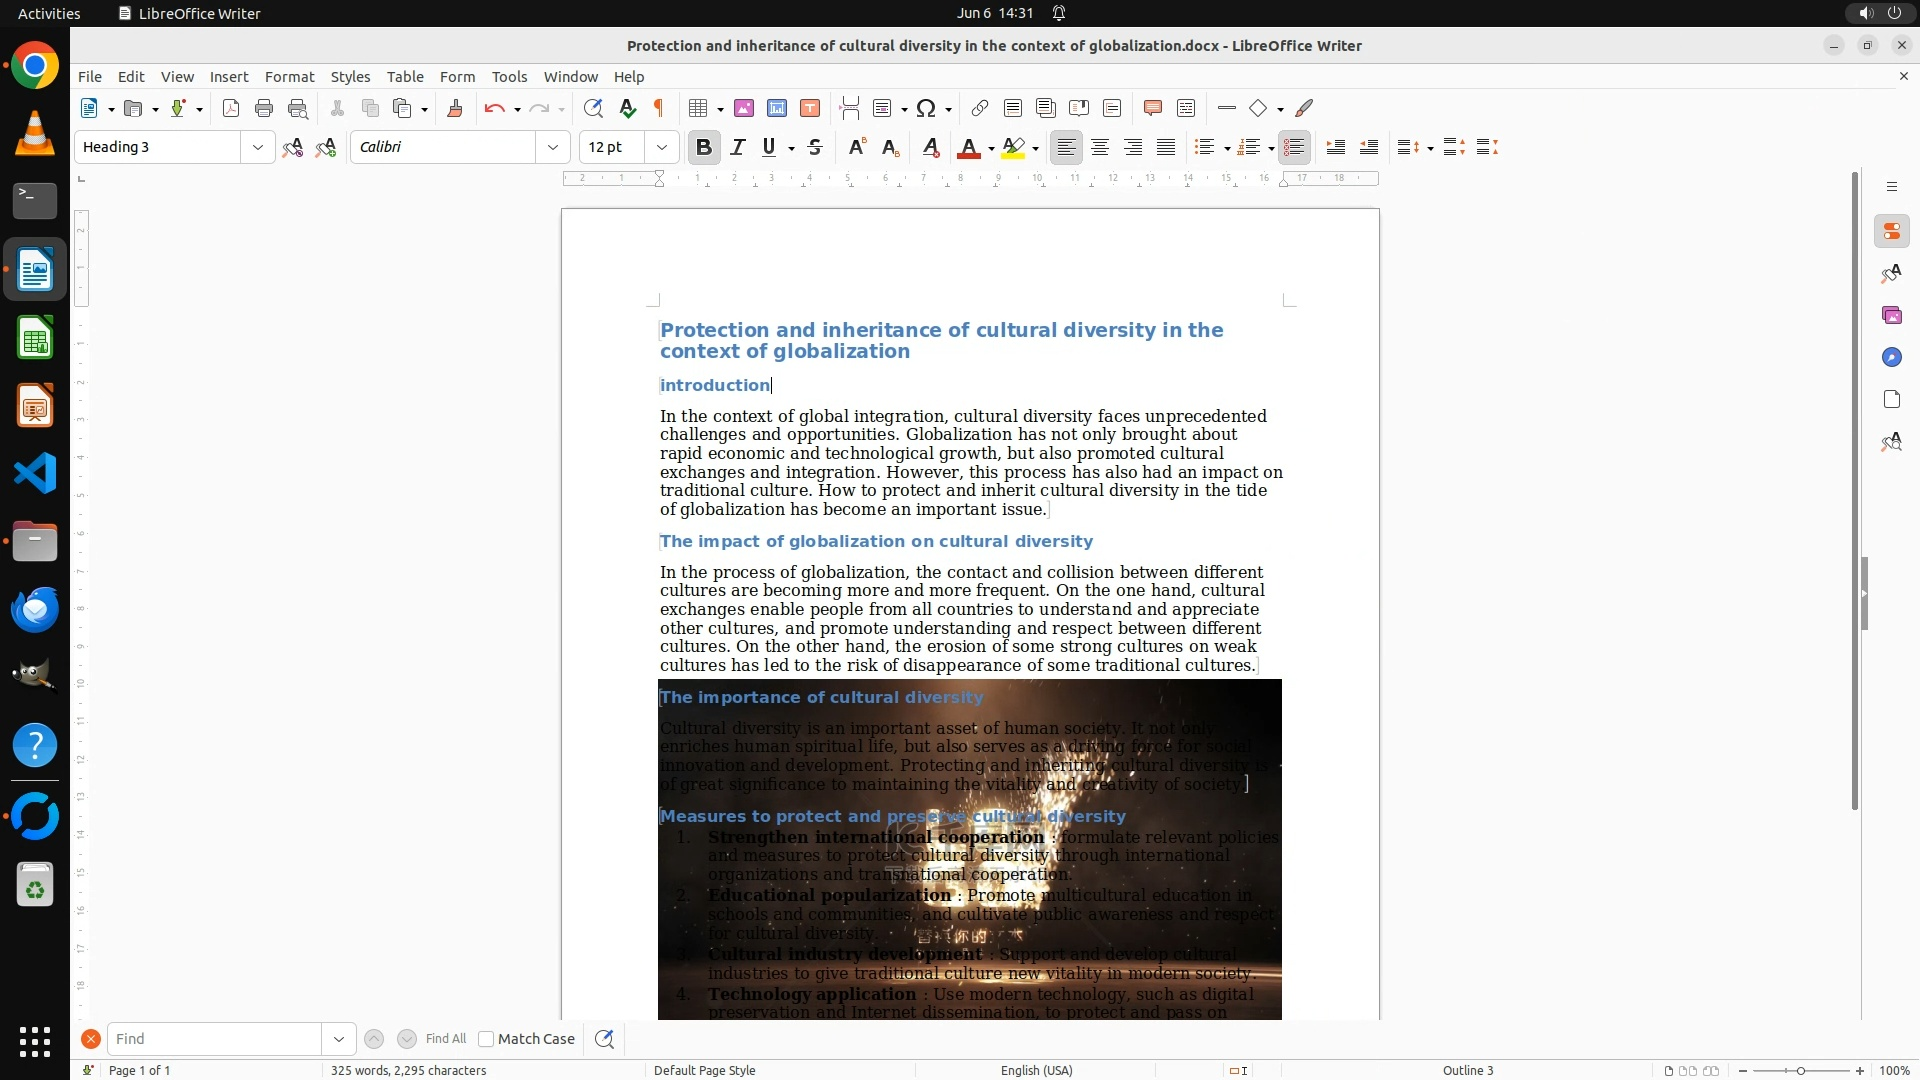The image size is (1920, 1080).
Task: Open the font size 12 pt dropdown
Action: click(x=662, y=148)
